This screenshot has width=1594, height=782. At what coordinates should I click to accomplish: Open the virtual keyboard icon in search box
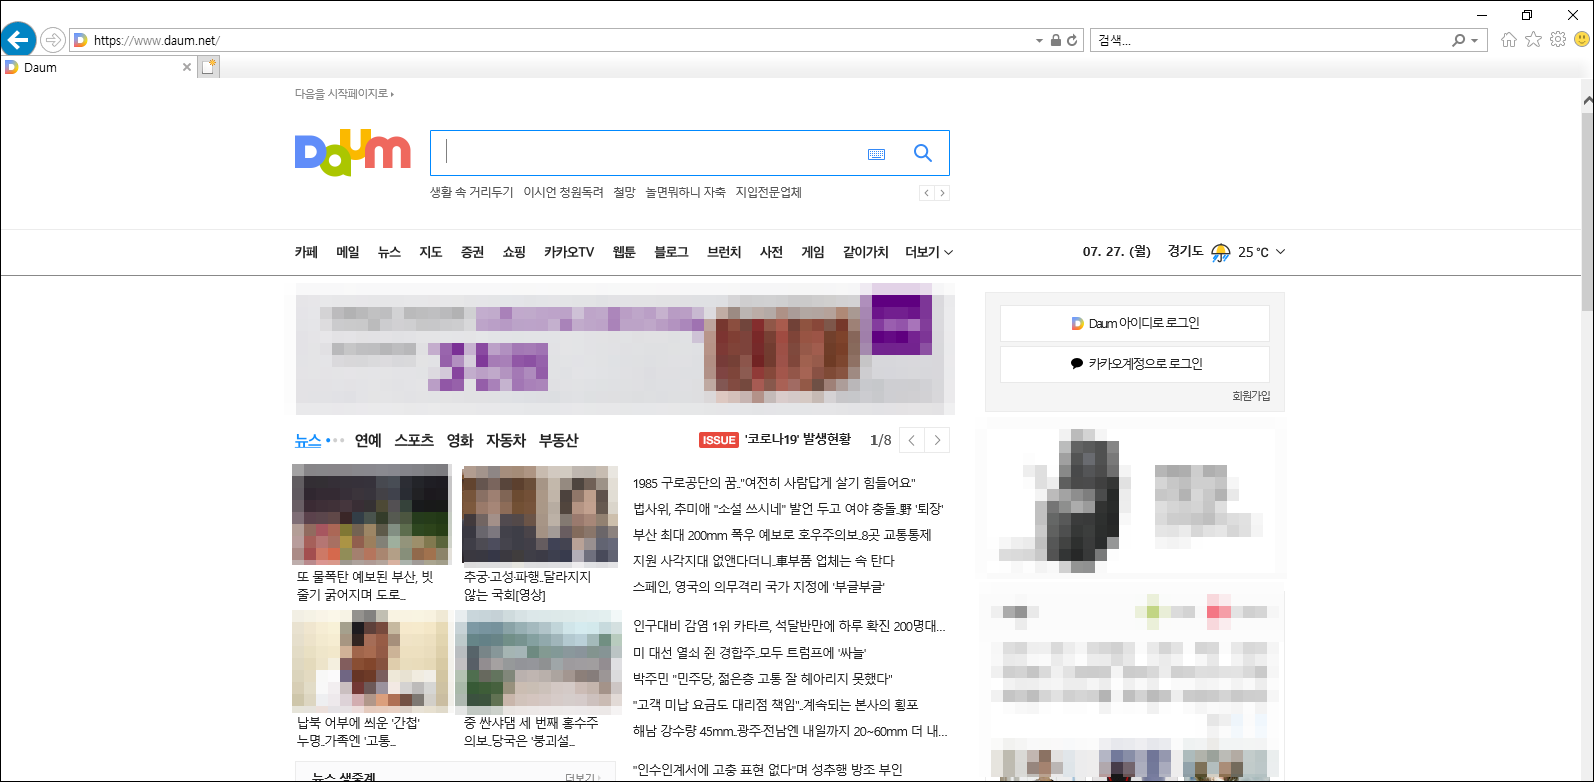tap(877, 154)
